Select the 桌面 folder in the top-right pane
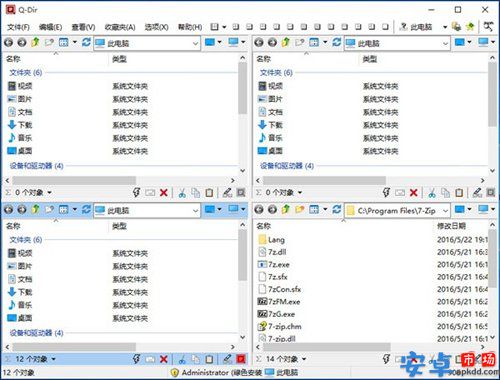The image size is (500, 380). (270, 151)
